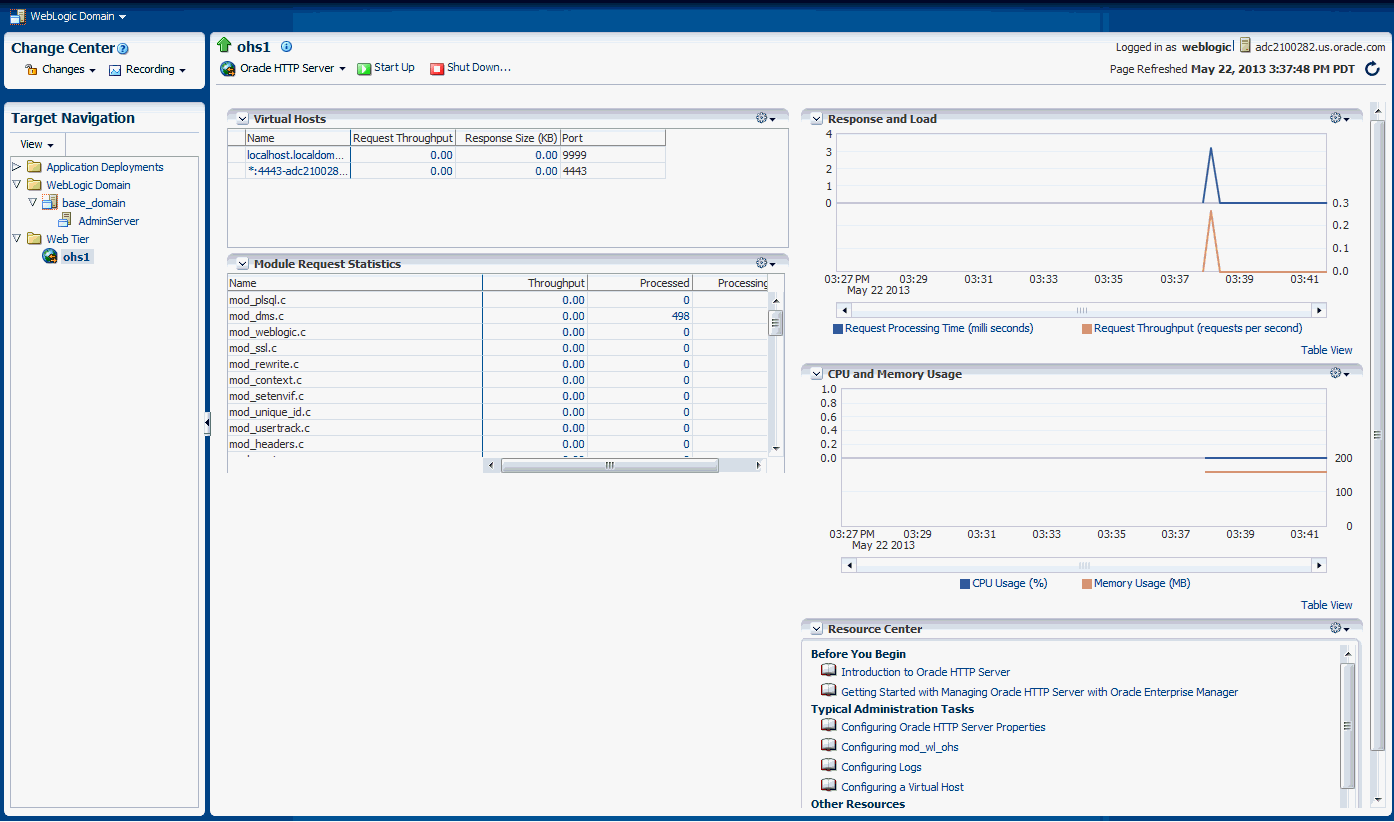Click the Change Center help icon
1394x822 pixels.
(x=123, y=49)
